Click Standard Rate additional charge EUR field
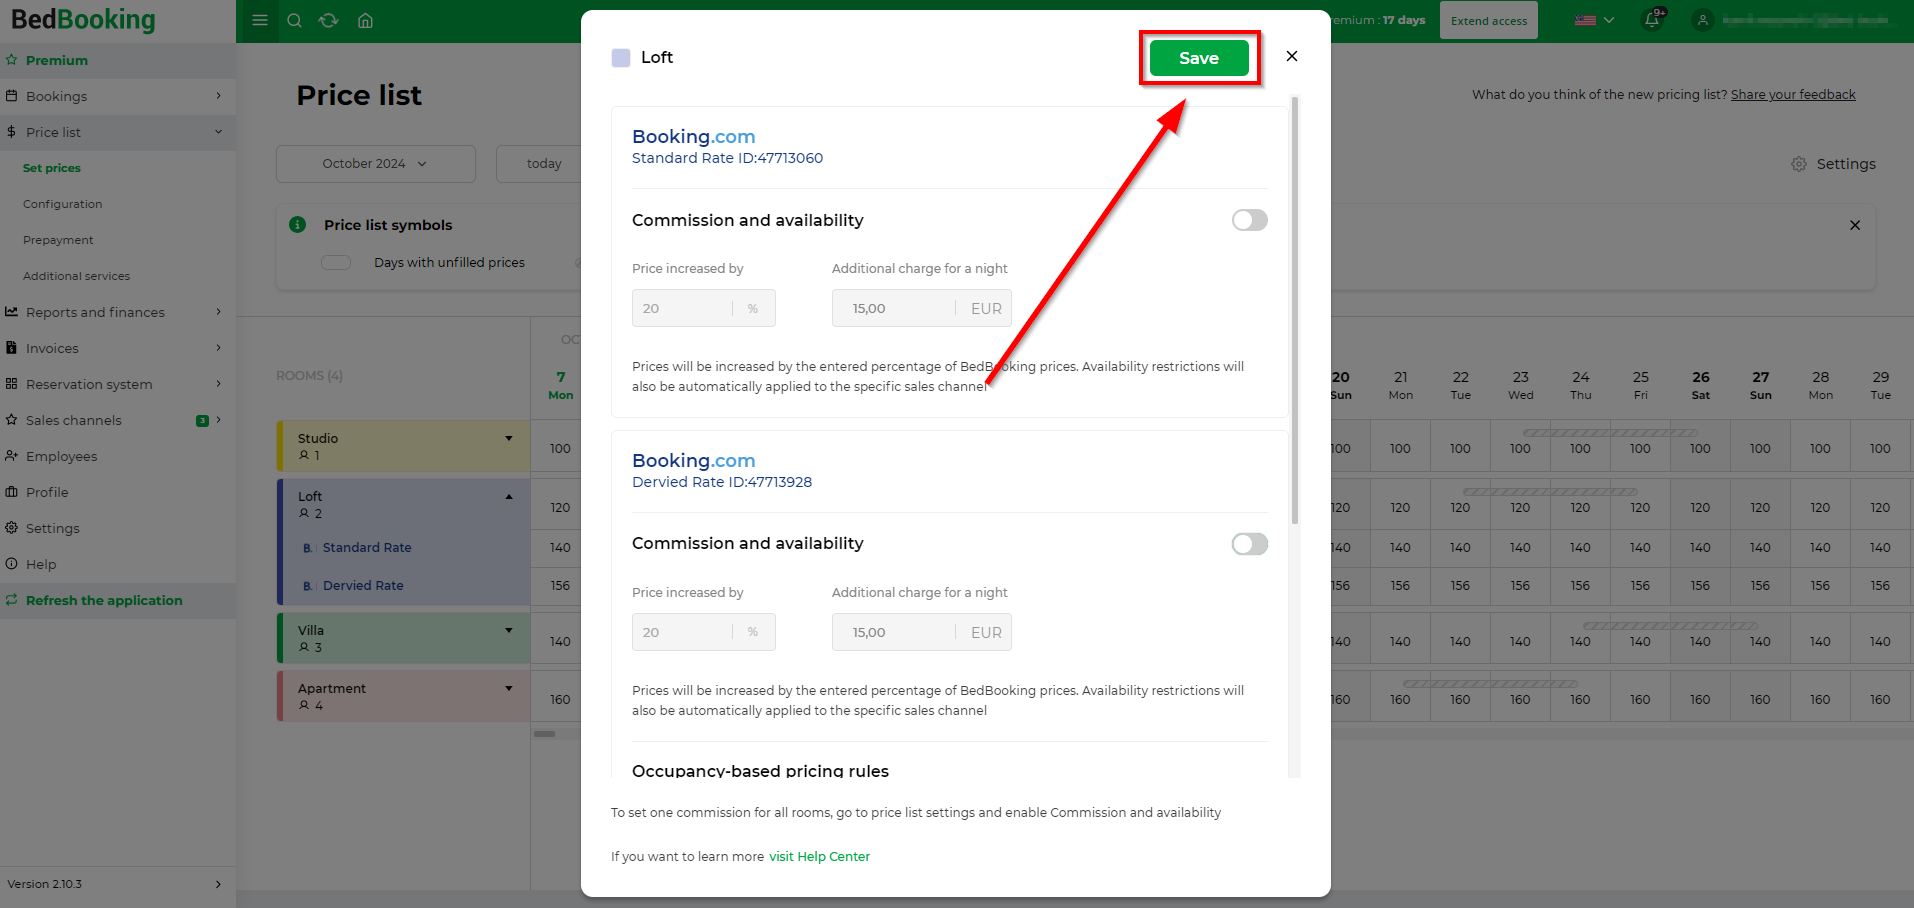 coord(921,308)
